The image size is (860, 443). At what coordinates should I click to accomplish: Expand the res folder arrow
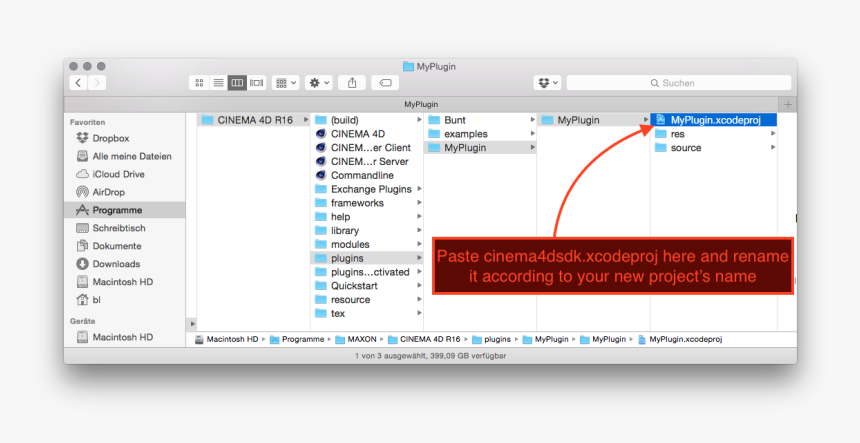tap(773, 134)
